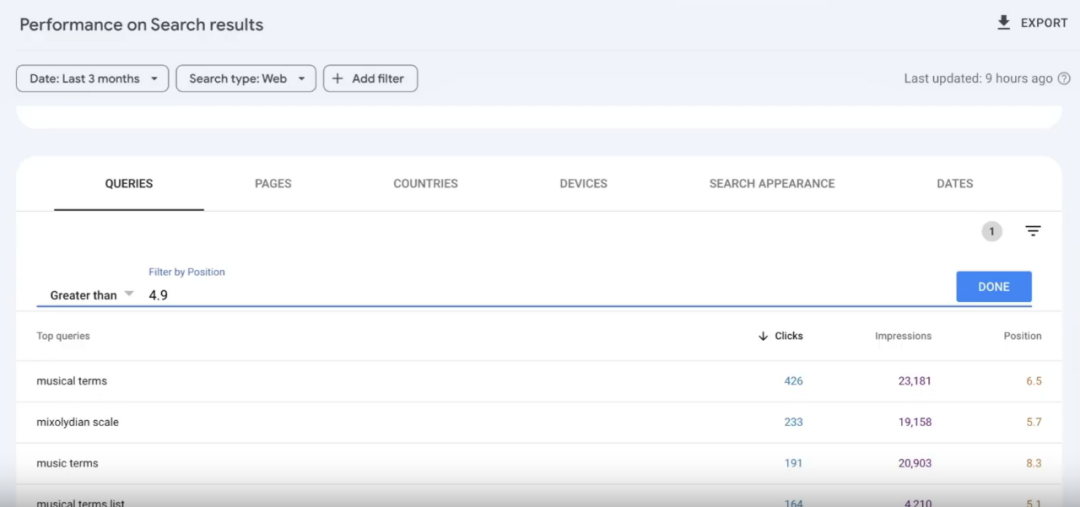Sort by the Position column header
Image resolution: width=1080 pixels, height=507 pixels.
point(1022,337)
